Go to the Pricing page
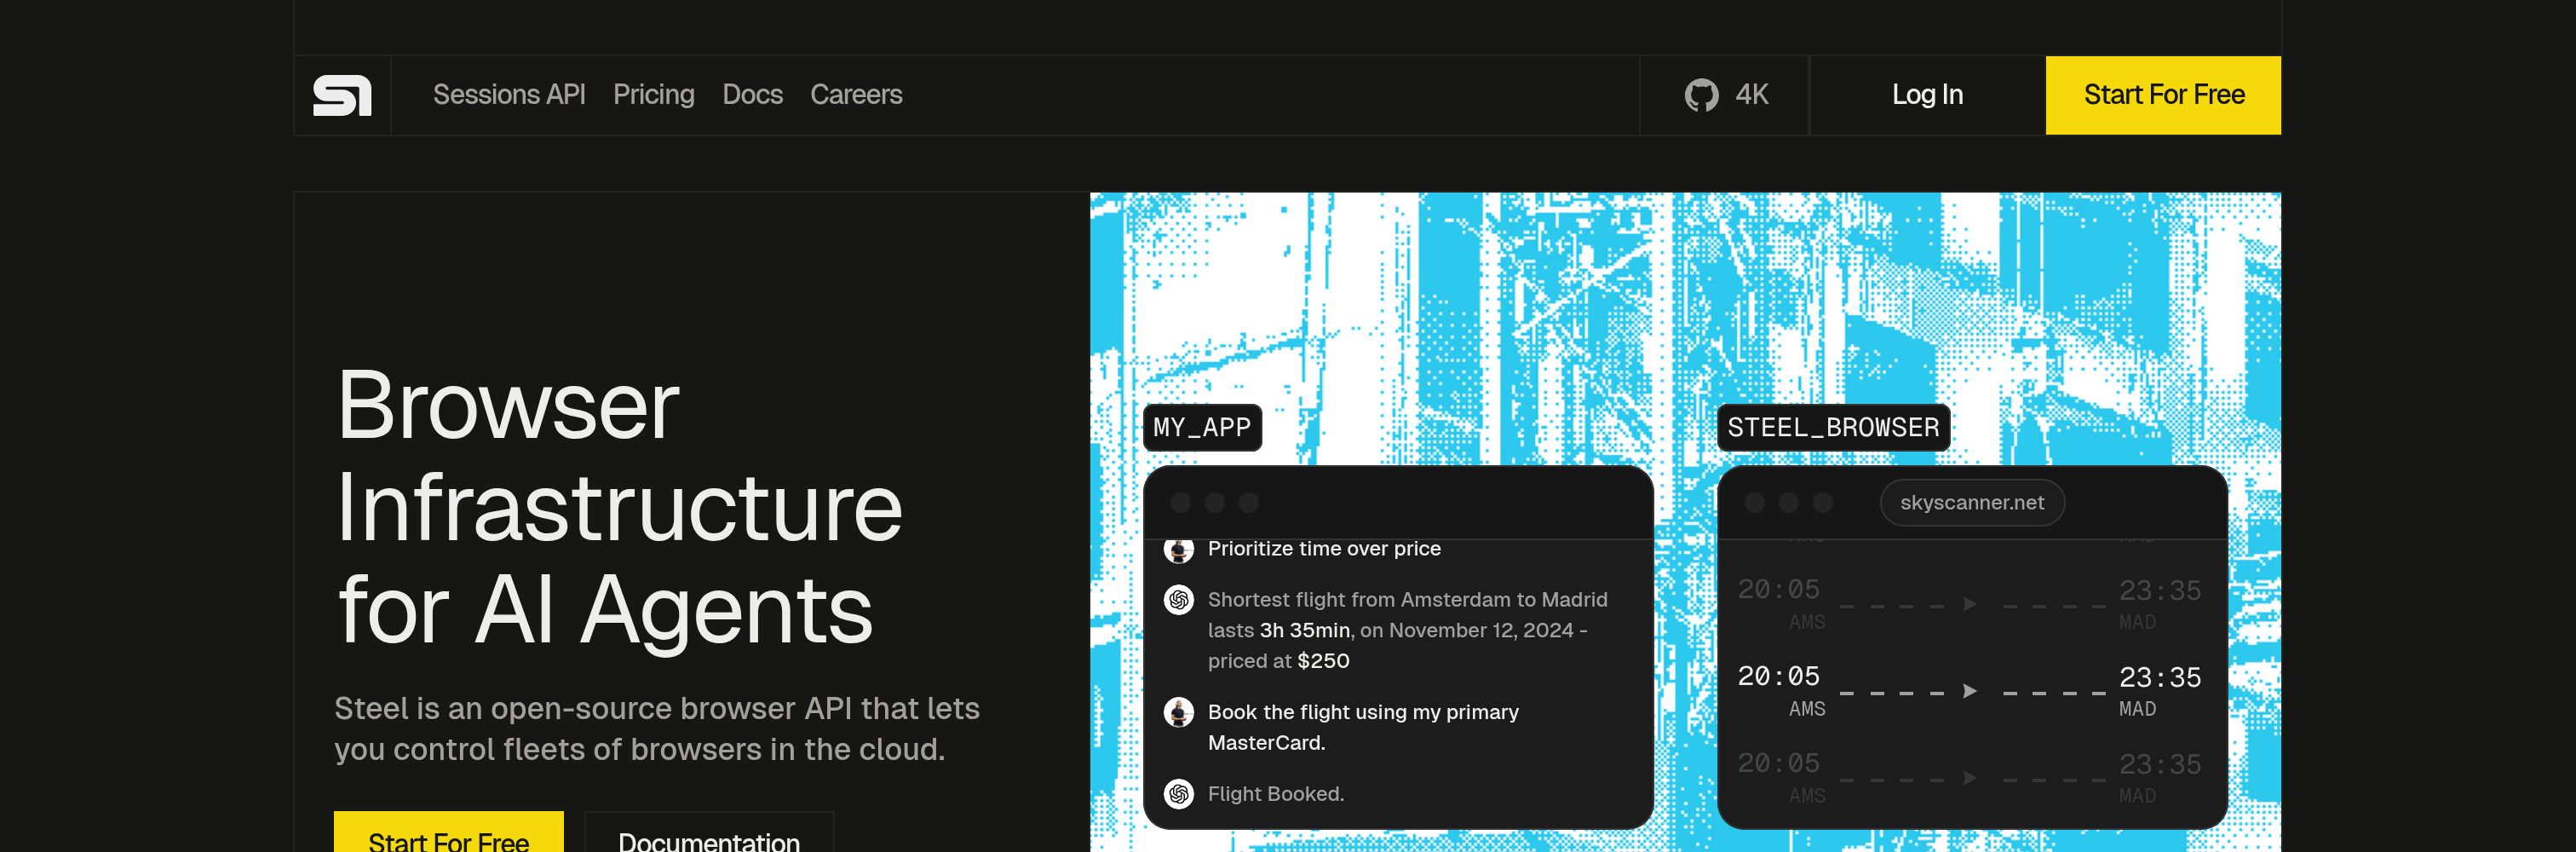Screen dimensions: 2576x852 pyautogui.click(x=654, y=95)
